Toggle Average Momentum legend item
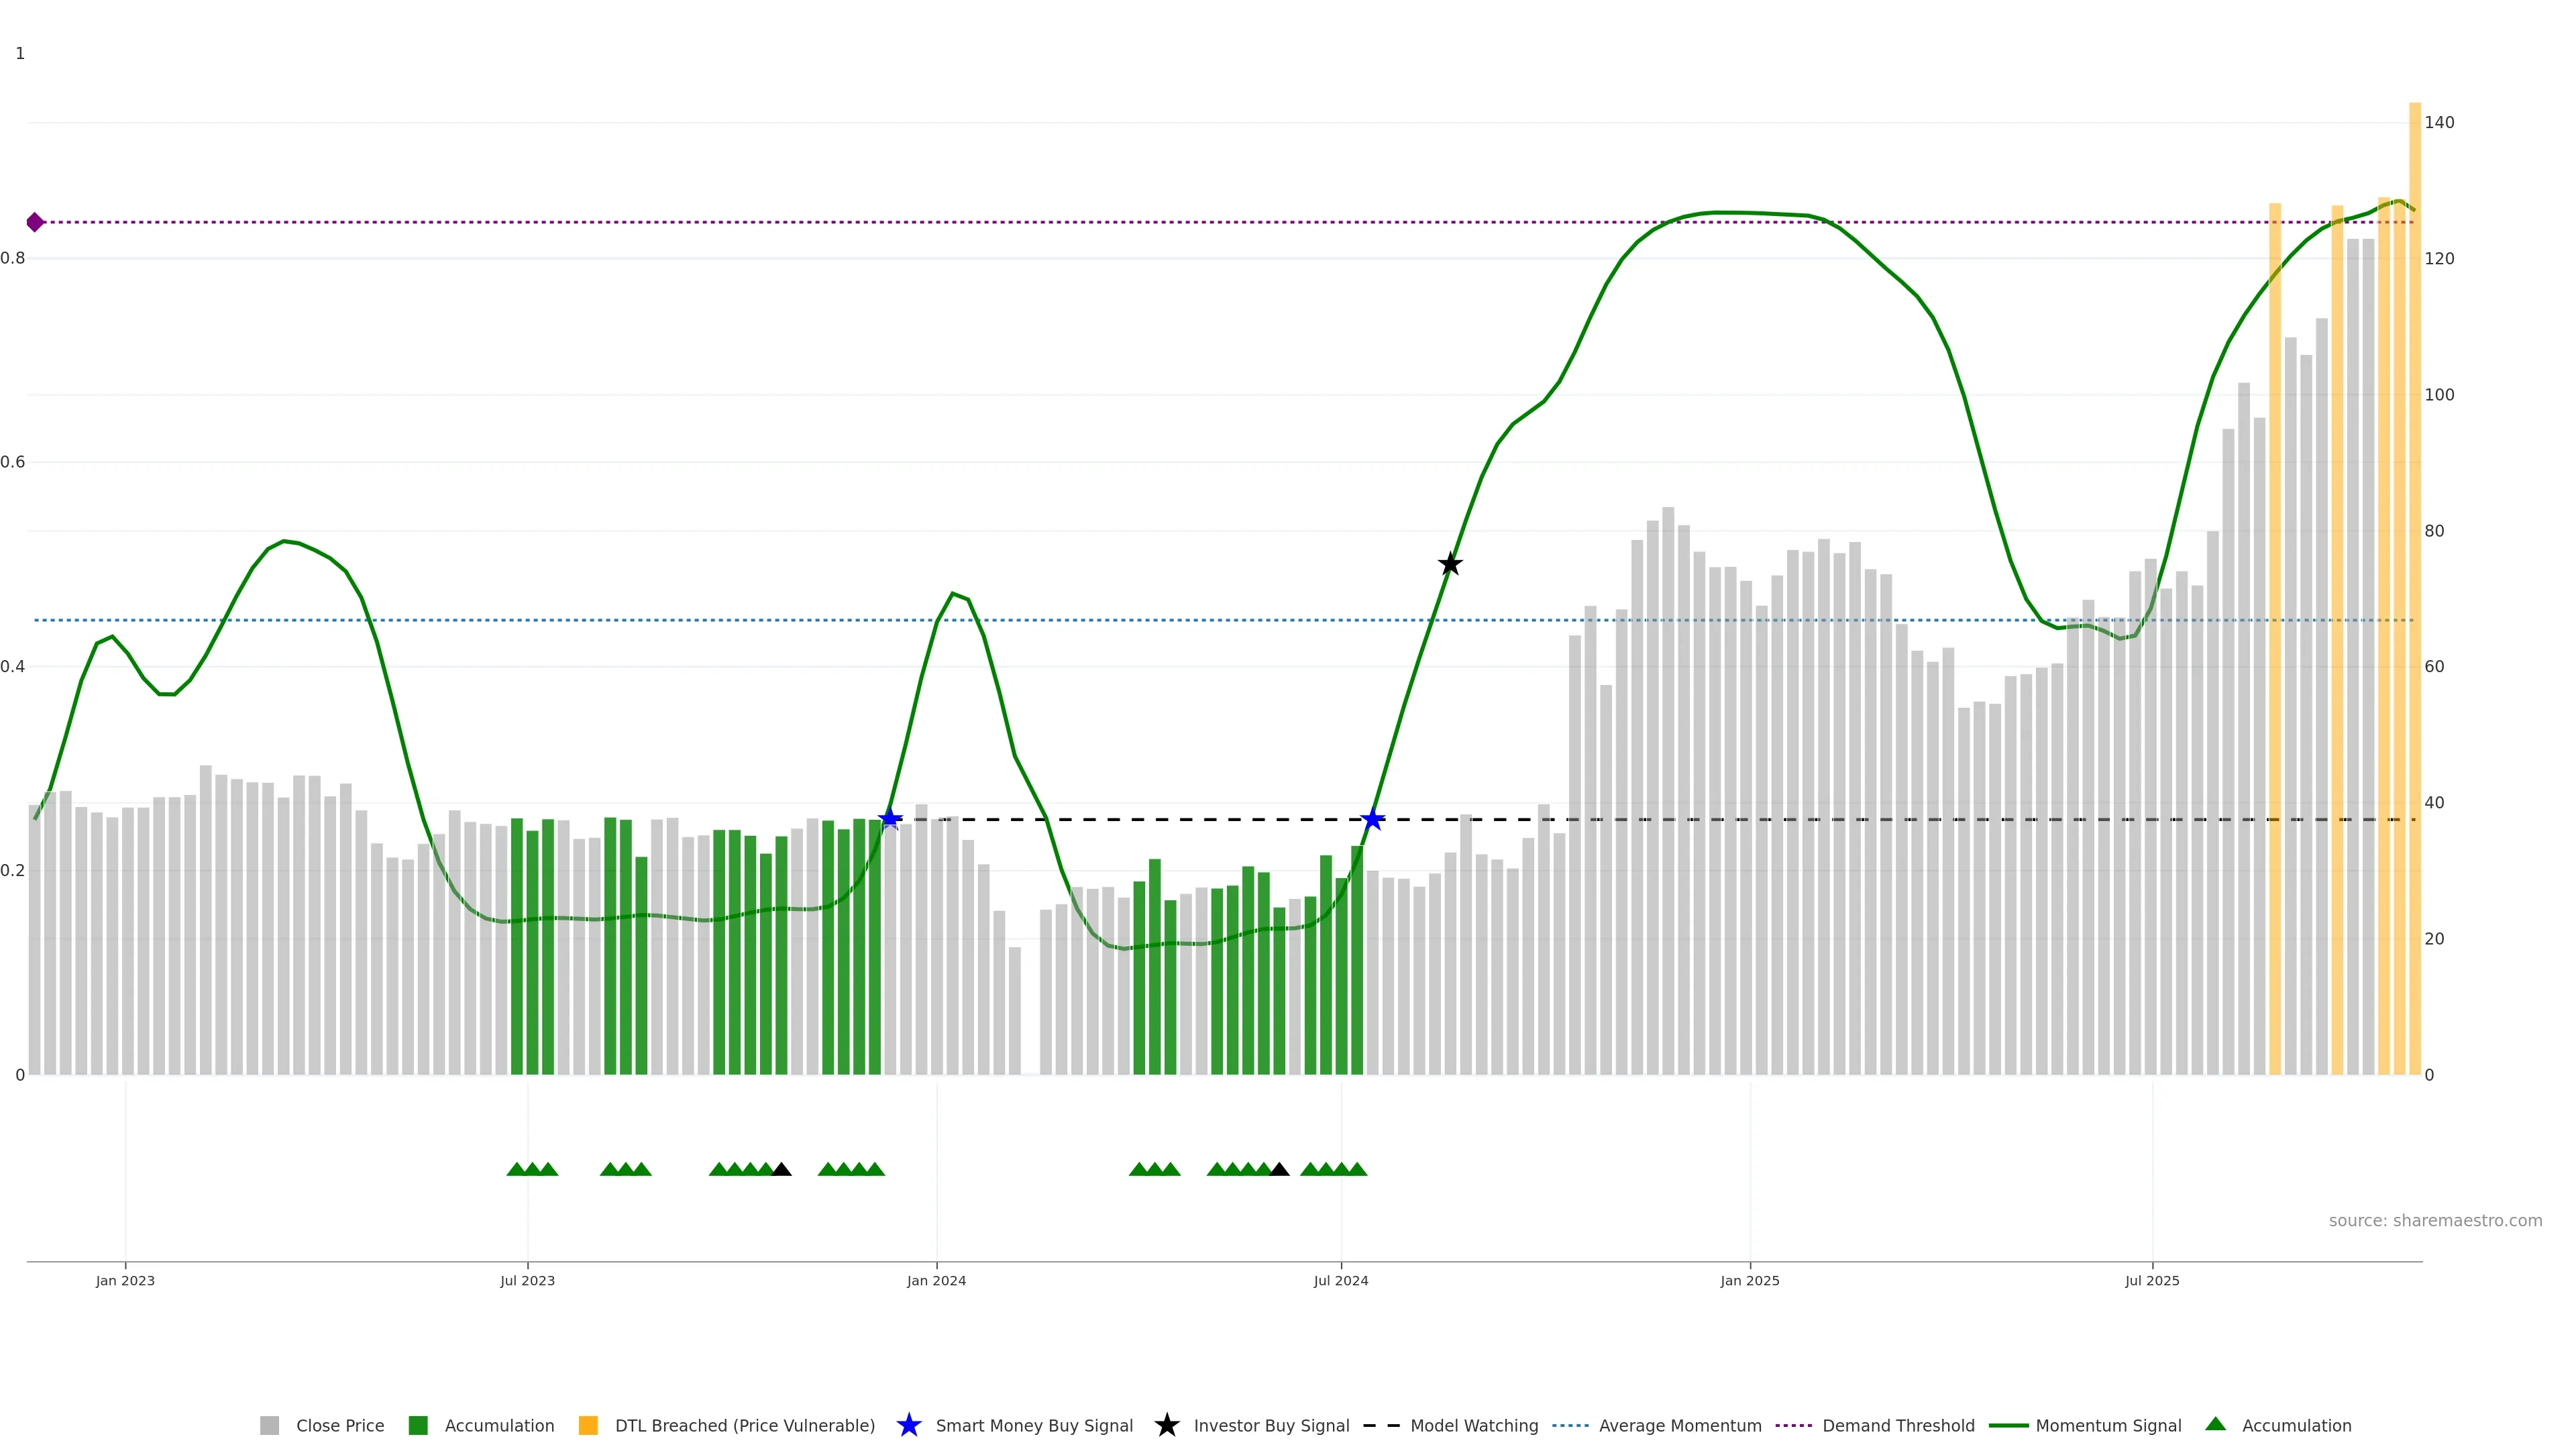Viewport: 2576px width, 1449px height. [x=1680, y=1425]
